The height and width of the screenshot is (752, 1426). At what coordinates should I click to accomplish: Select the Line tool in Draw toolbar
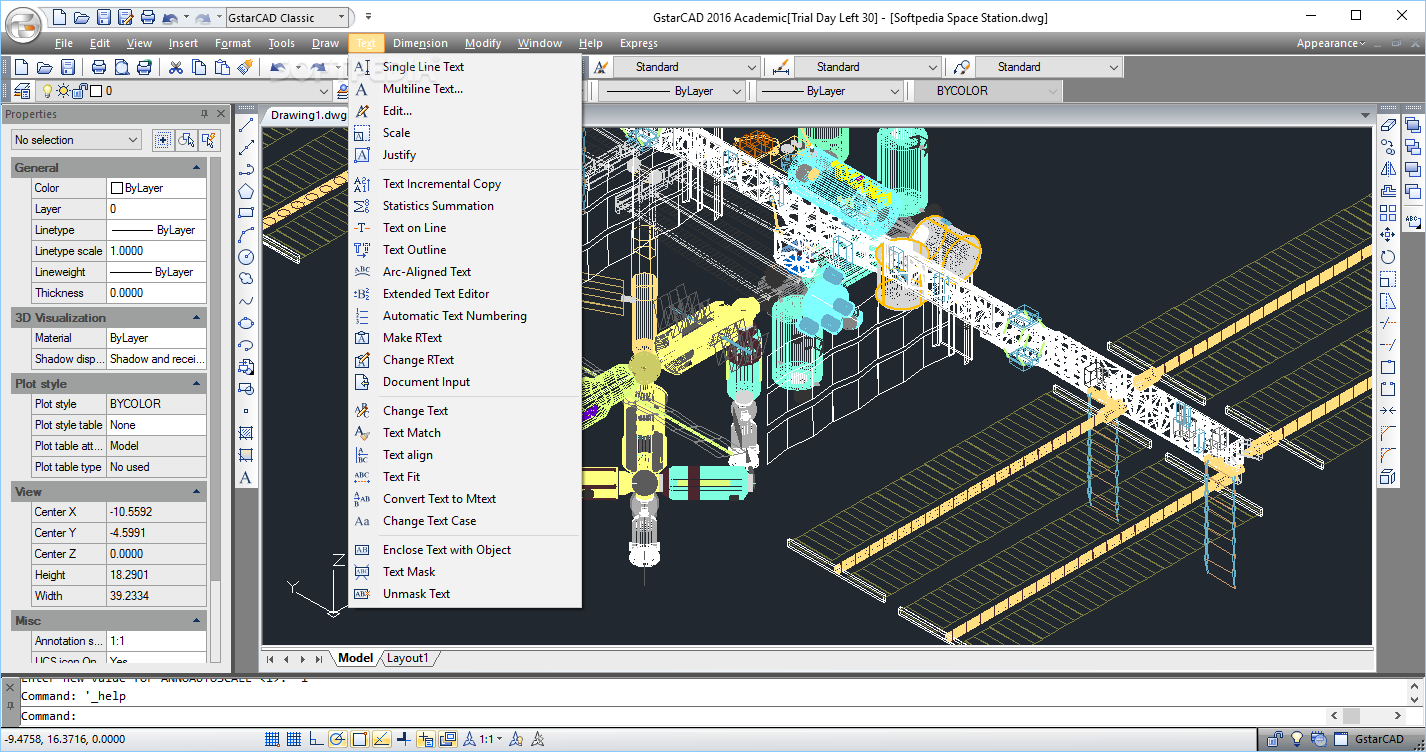tap(246, 125)
